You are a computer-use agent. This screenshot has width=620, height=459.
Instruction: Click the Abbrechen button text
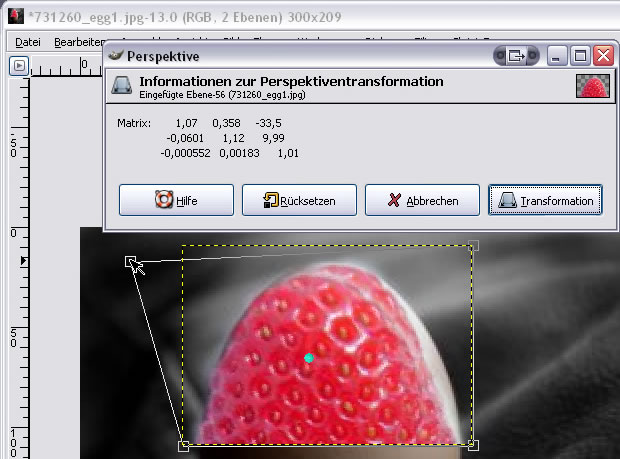[x=432, y=201]
